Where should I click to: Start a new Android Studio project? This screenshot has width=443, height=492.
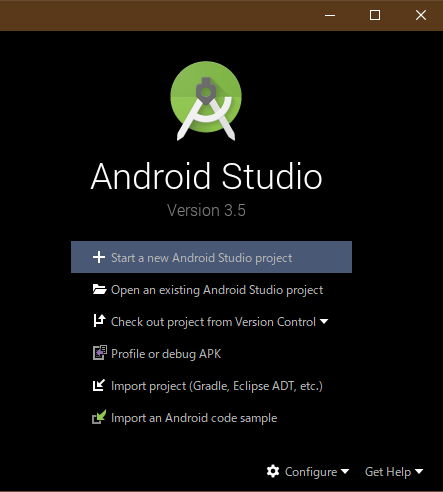tap(211, 257)
